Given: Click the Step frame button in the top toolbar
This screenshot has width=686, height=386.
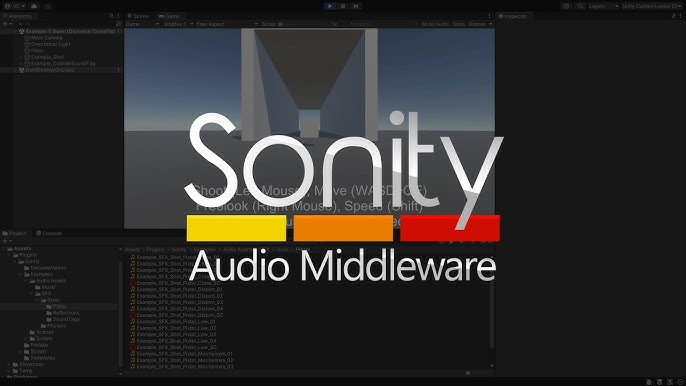Looking at the screenshot, I should (356, 6).
